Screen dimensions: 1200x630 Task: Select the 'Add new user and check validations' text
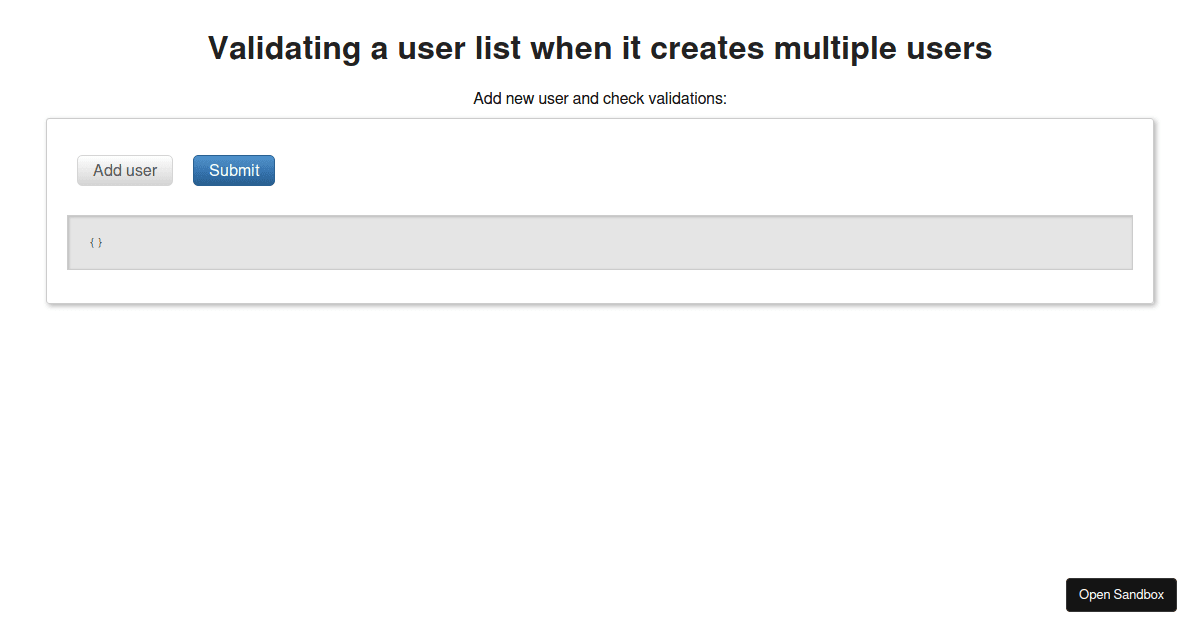coord(600,98)
